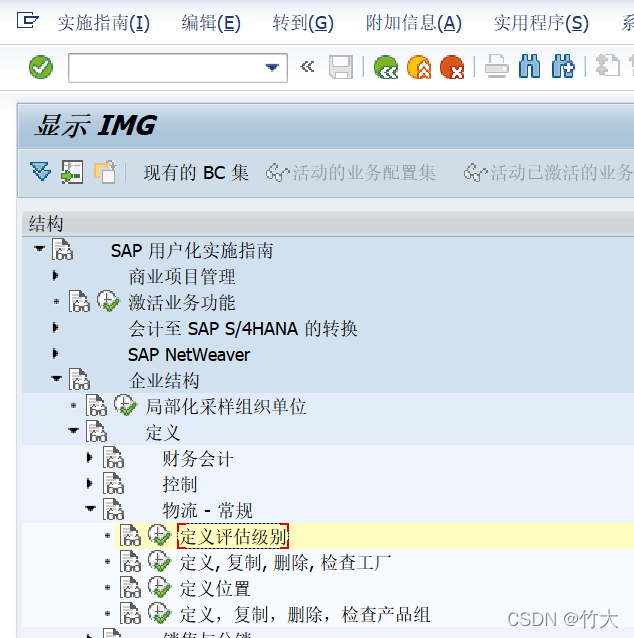Click the orange Exit icon
634x638 pixels.
(x=419, y=67)
